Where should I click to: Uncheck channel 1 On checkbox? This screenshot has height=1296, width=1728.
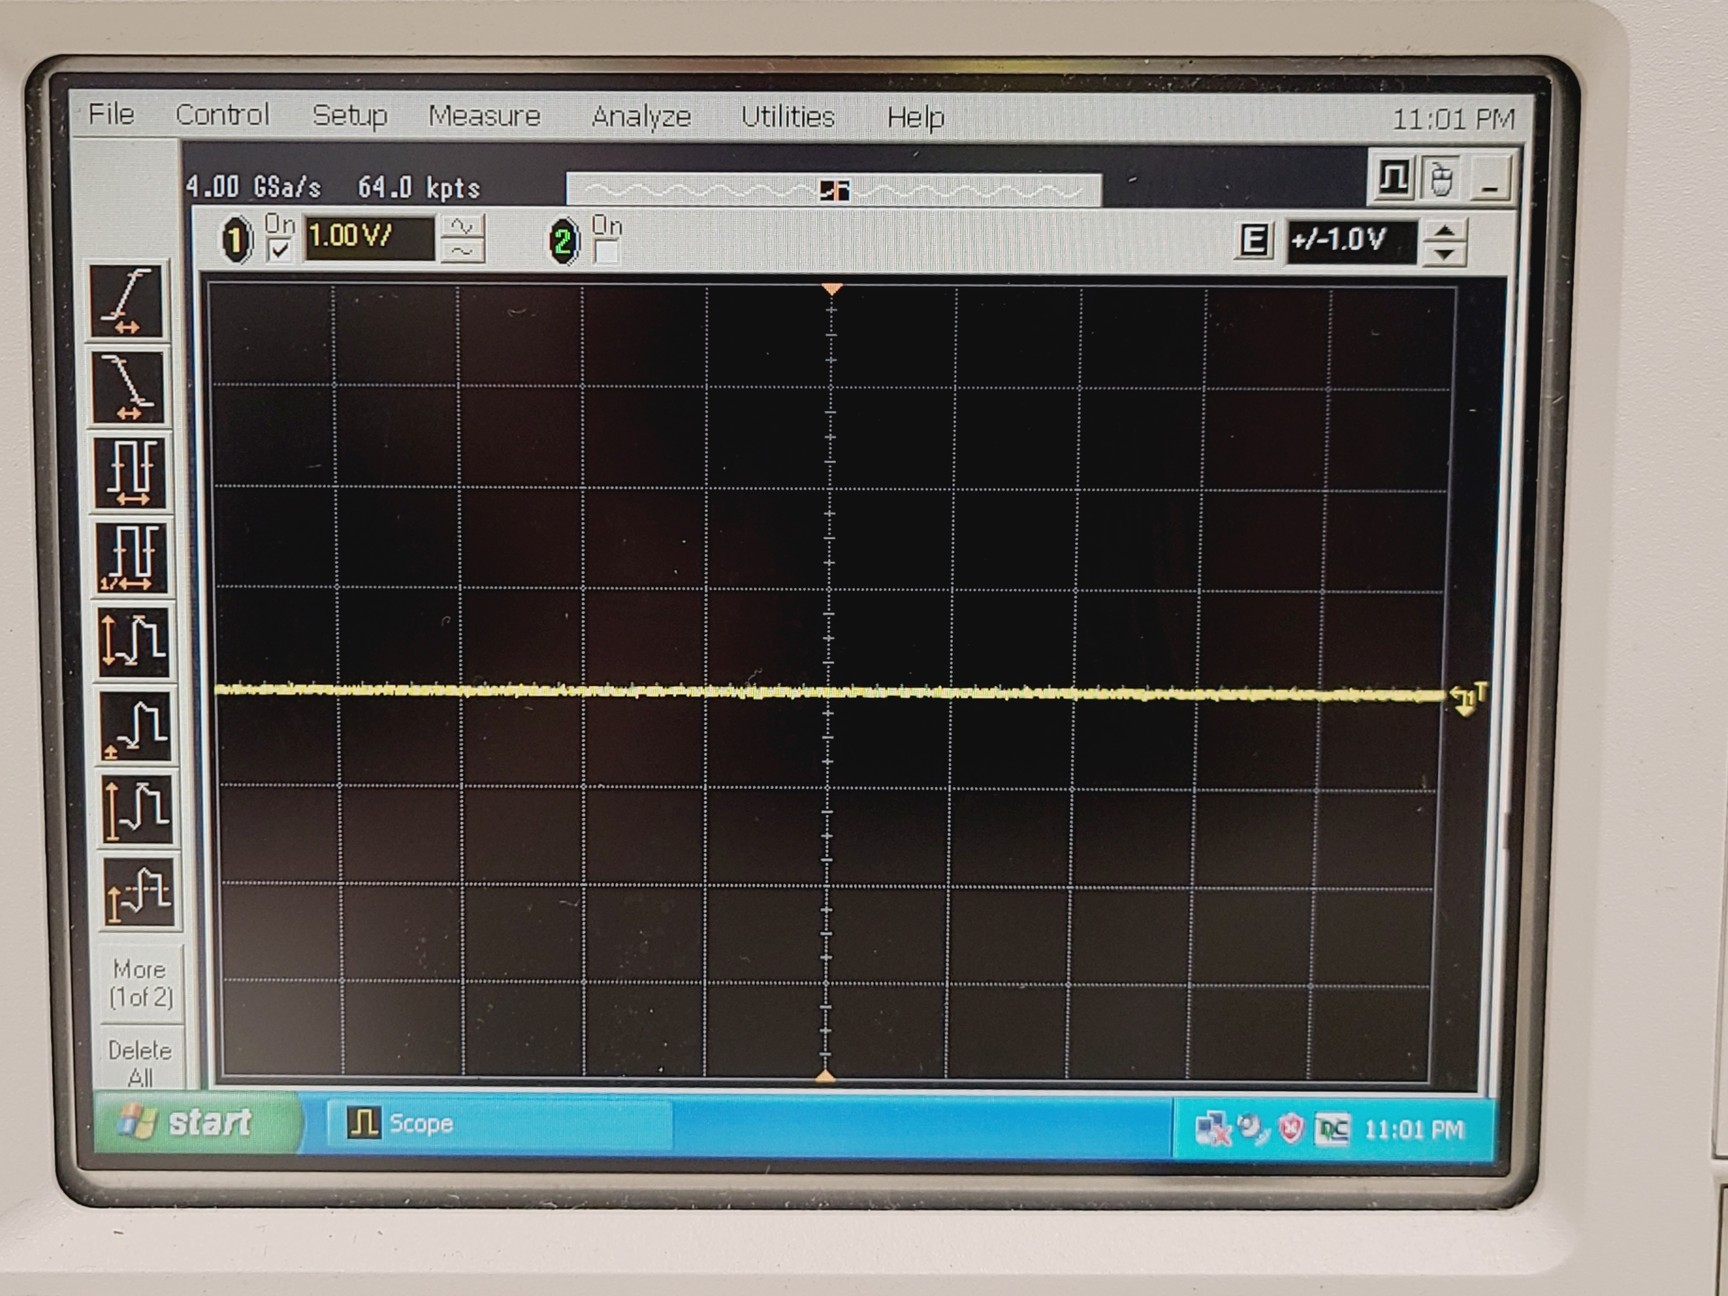(x=279, y=250)
